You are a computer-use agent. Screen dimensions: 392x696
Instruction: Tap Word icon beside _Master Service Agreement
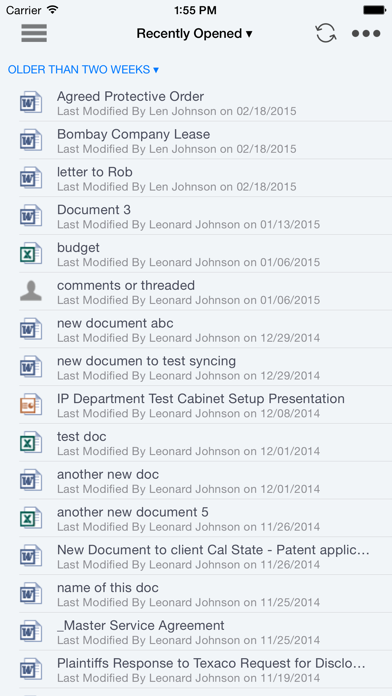[31, 631]
